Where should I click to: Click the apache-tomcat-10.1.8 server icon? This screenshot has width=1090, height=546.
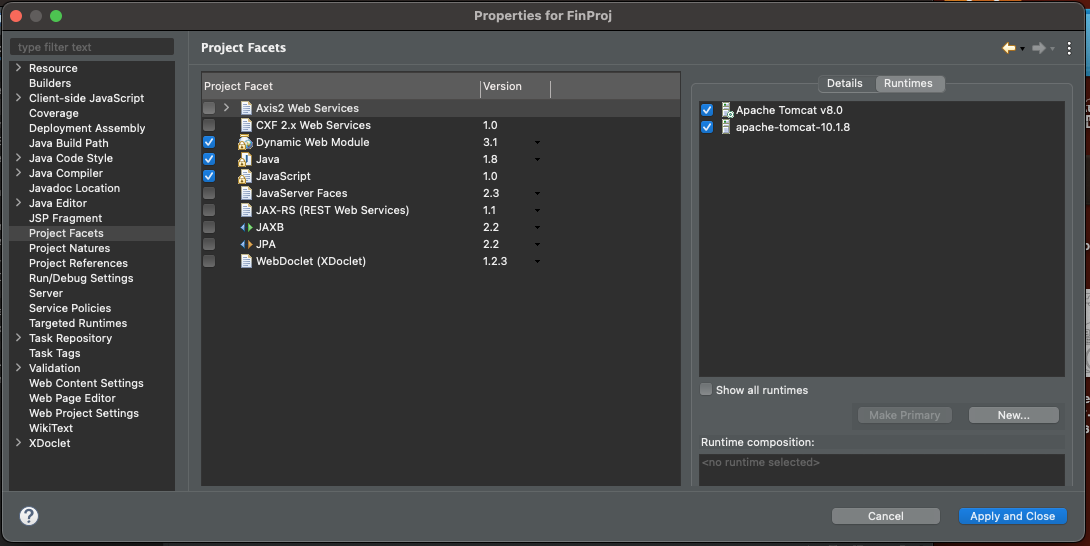click(726, 127)
